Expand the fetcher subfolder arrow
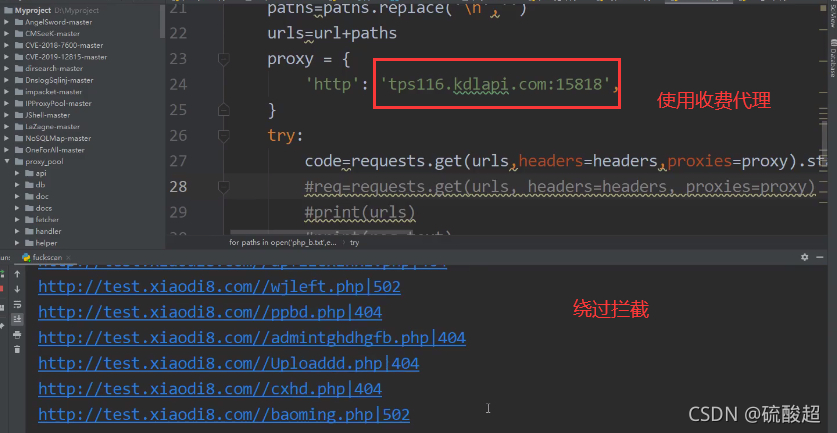Viewport: 837px width, 433px height. 17,219
